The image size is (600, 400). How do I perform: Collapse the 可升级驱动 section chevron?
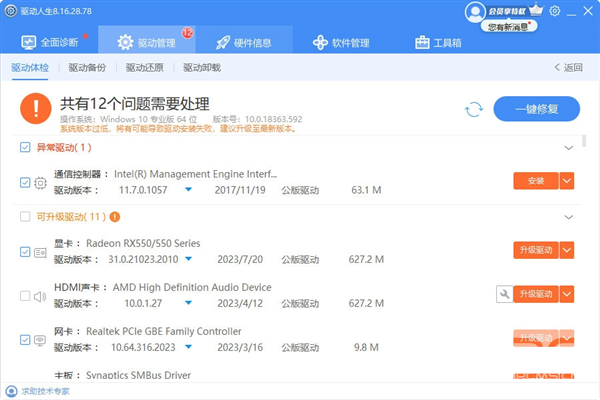point(569,217)
